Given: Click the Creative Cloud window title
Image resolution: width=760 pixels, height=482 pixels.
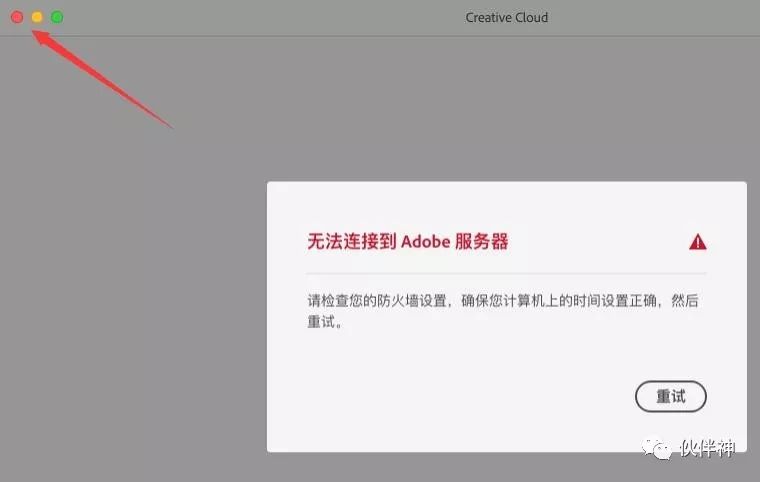Looking at the screenshot, I should 507,17.
